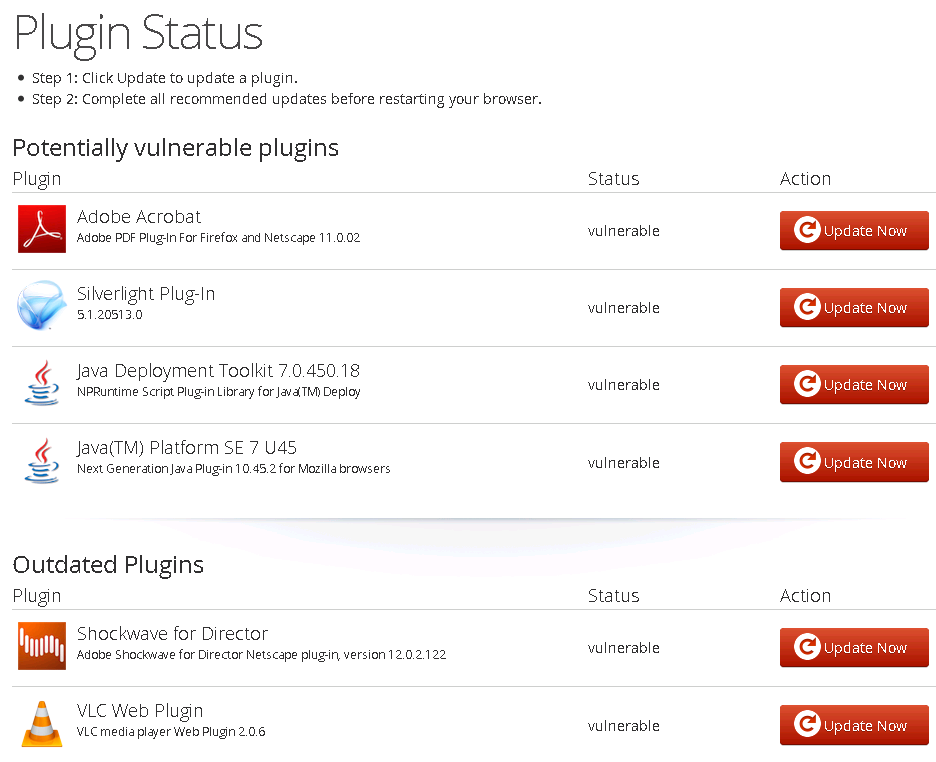
Task: Click the VLC Web Plugin title text
Action: pos(140,711)
